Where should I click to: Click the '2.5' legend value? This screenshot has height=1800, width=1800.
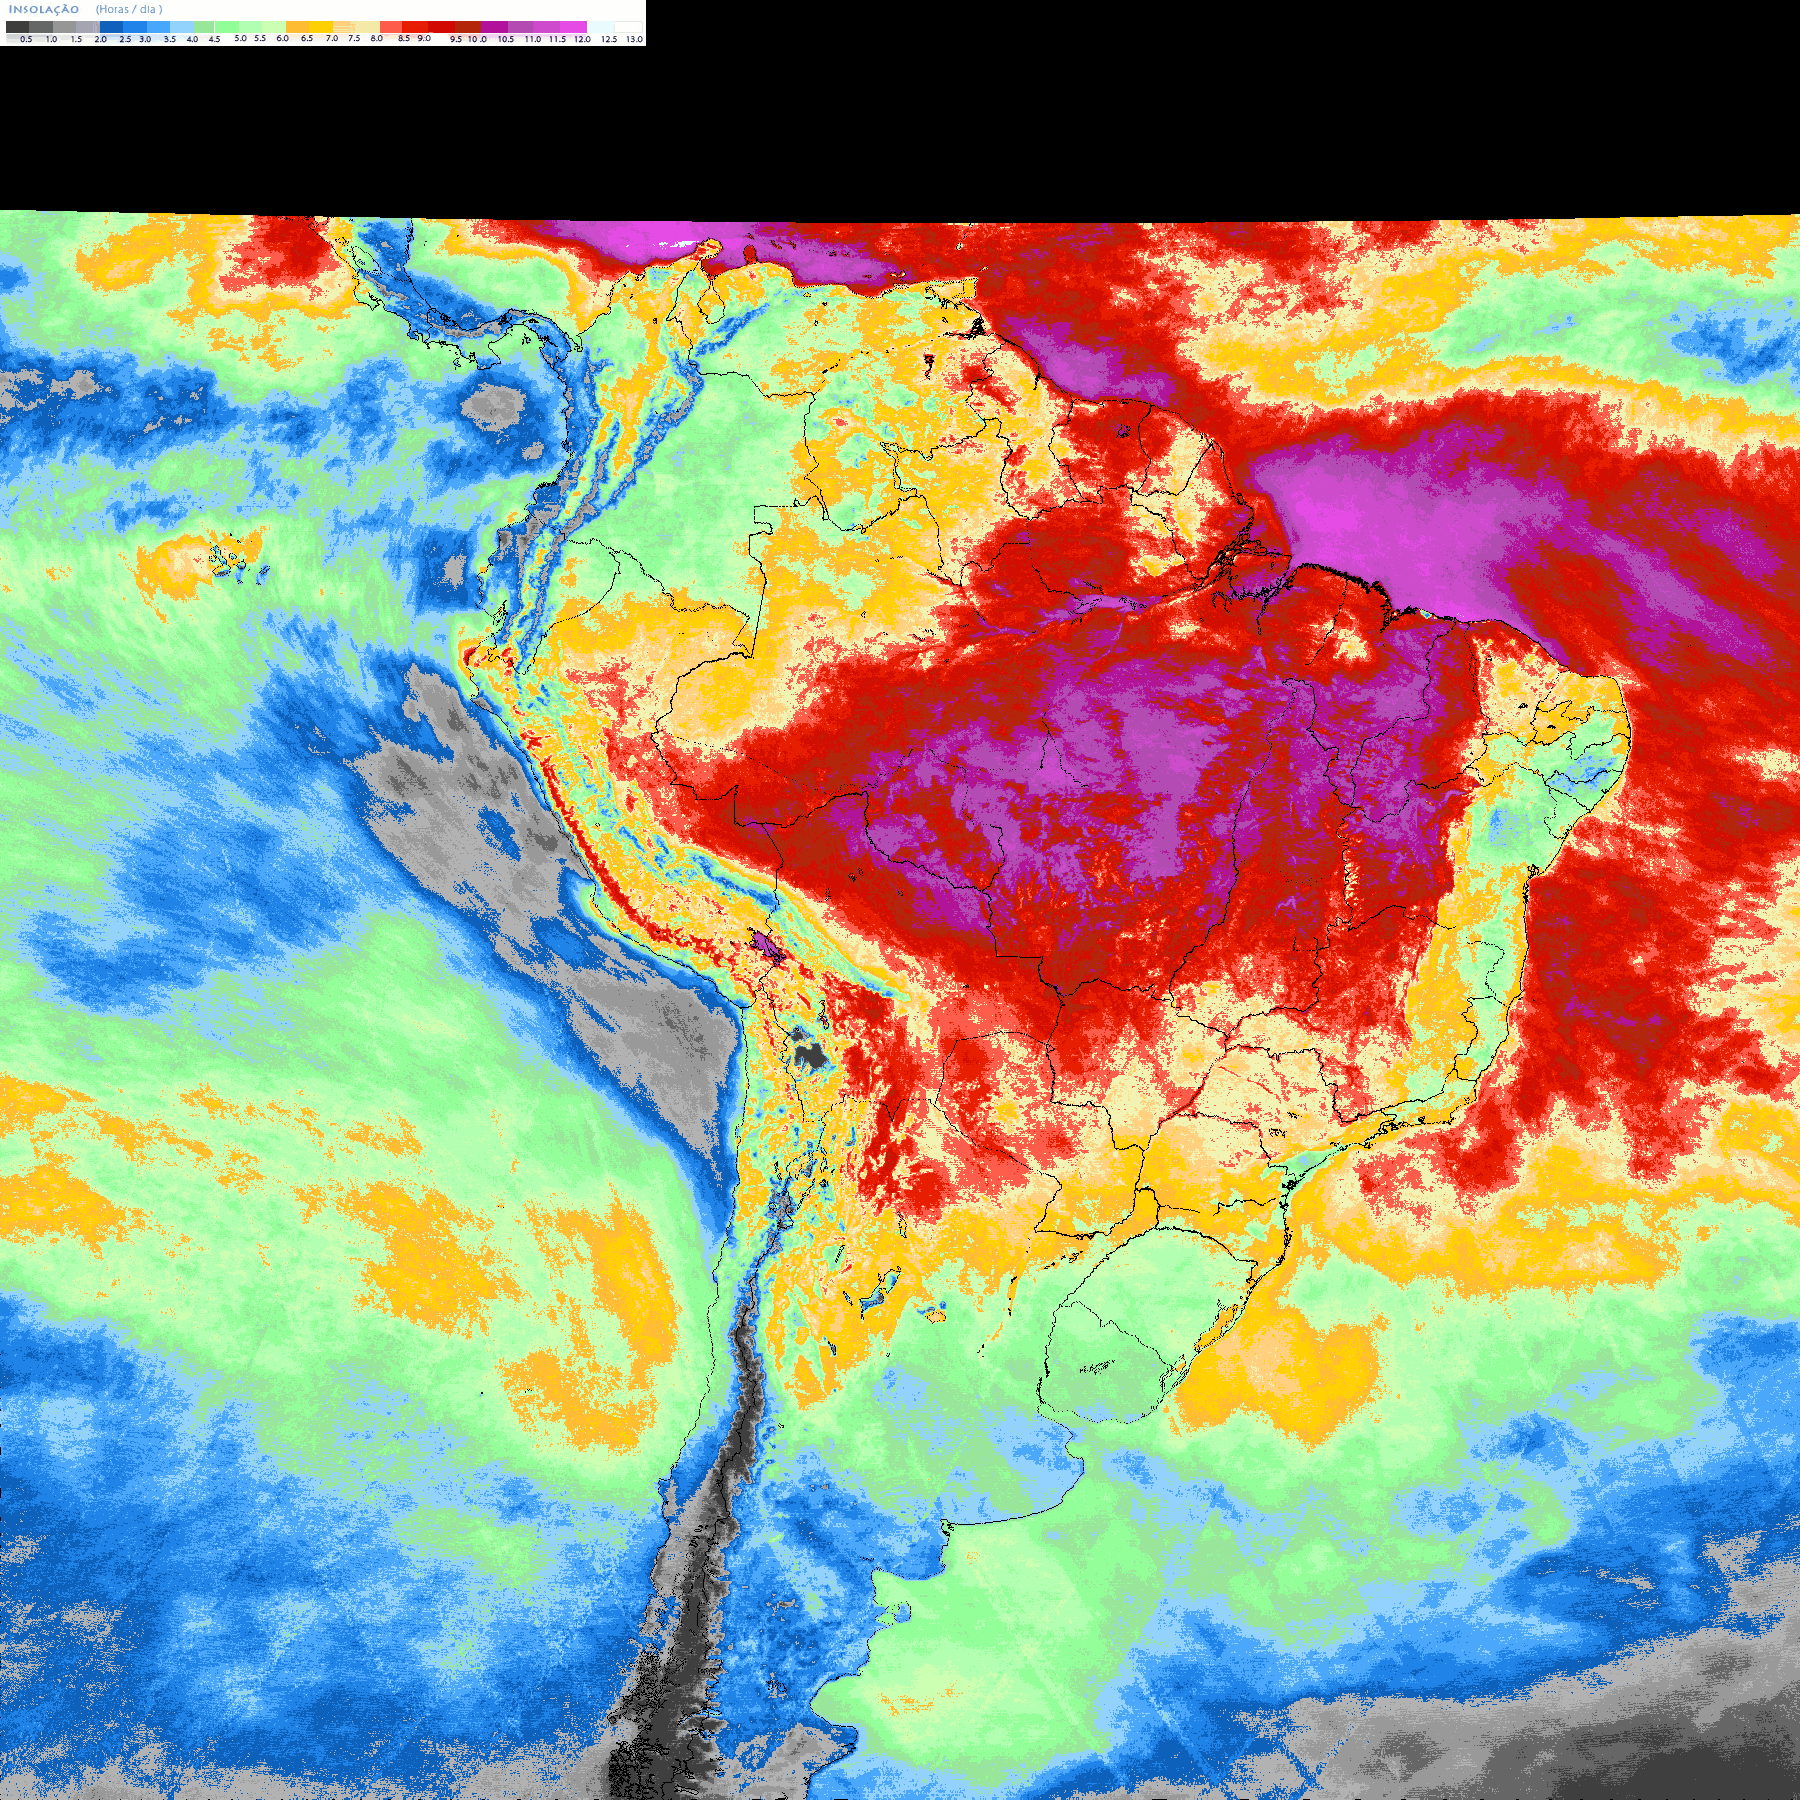125,39
